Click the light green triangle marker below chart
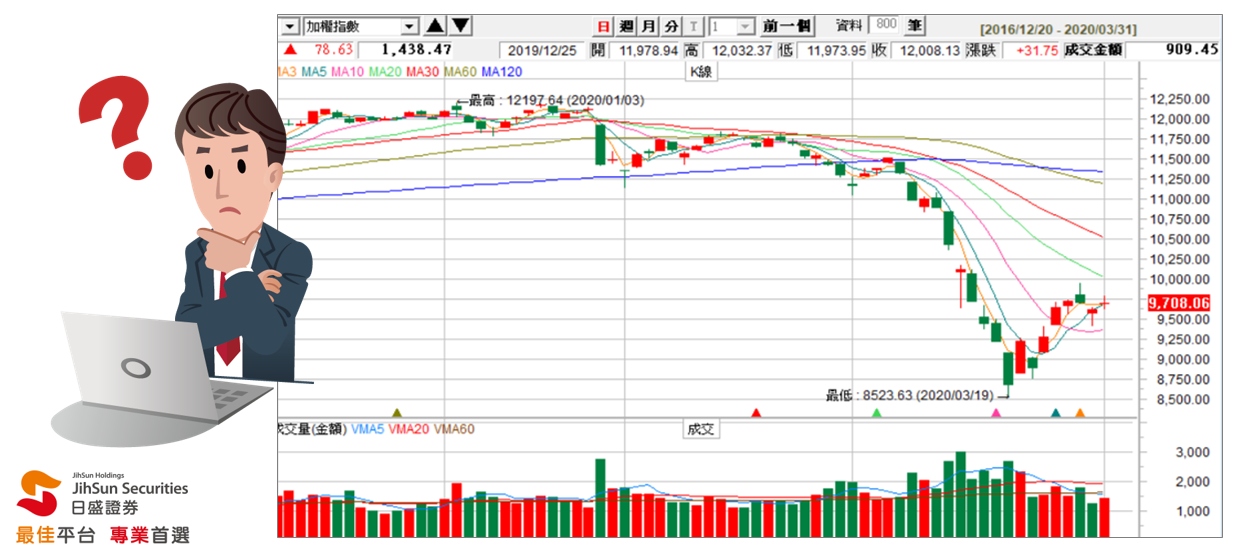 877,412
